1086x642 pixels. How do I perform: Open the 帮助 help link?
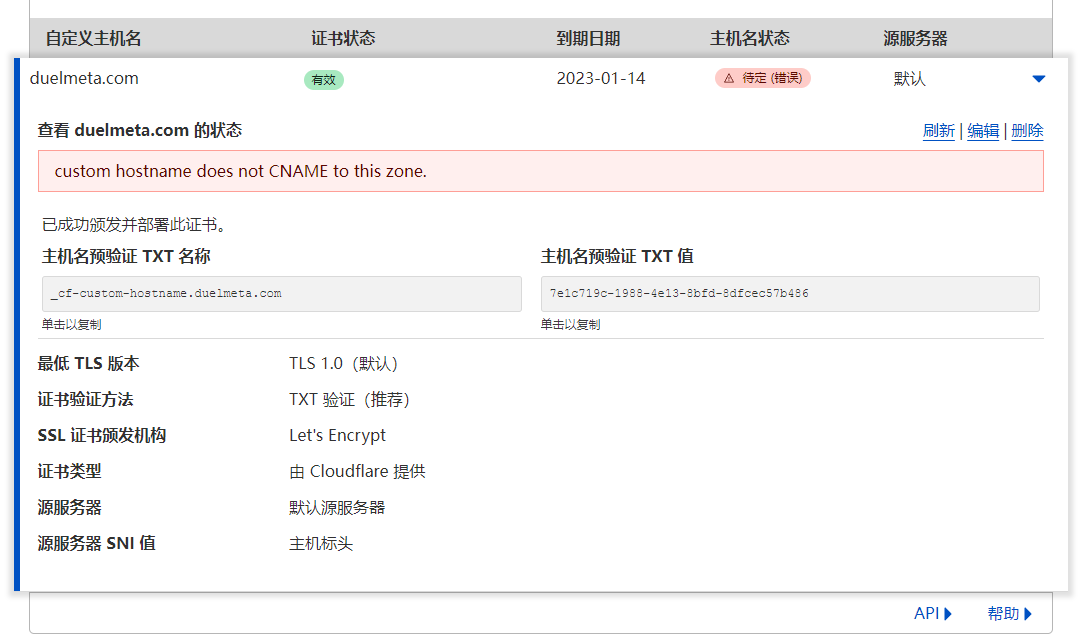[1010, 614]
